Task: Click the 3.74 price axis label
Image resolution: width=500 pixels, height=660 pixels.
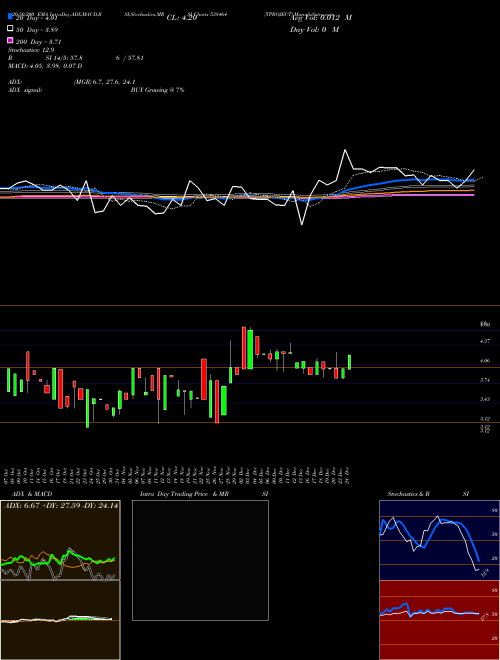Action: pos(484,380)
